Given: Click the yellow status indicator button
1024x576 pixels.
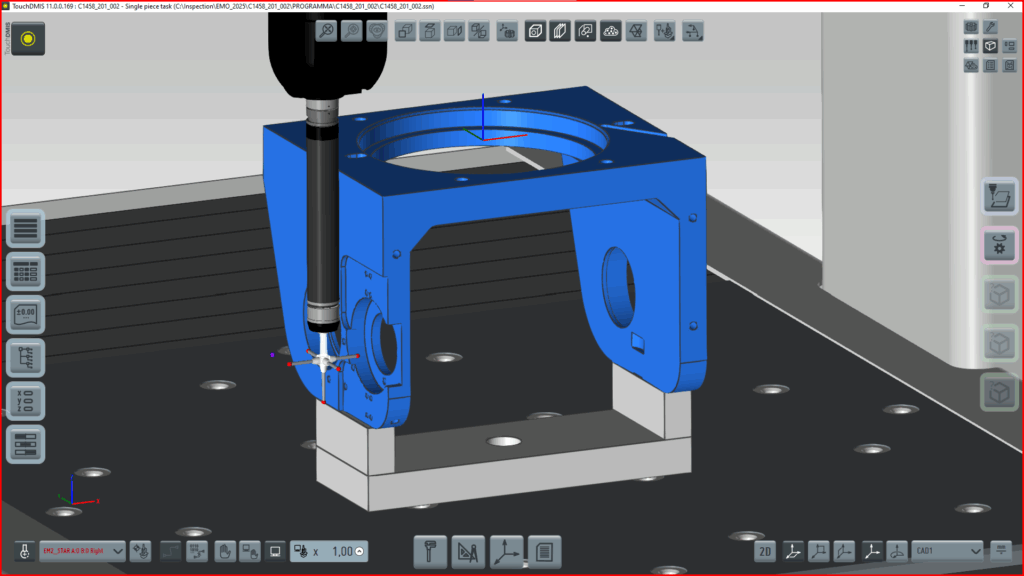Looking at the screenshot, I should tap(28, 39).
